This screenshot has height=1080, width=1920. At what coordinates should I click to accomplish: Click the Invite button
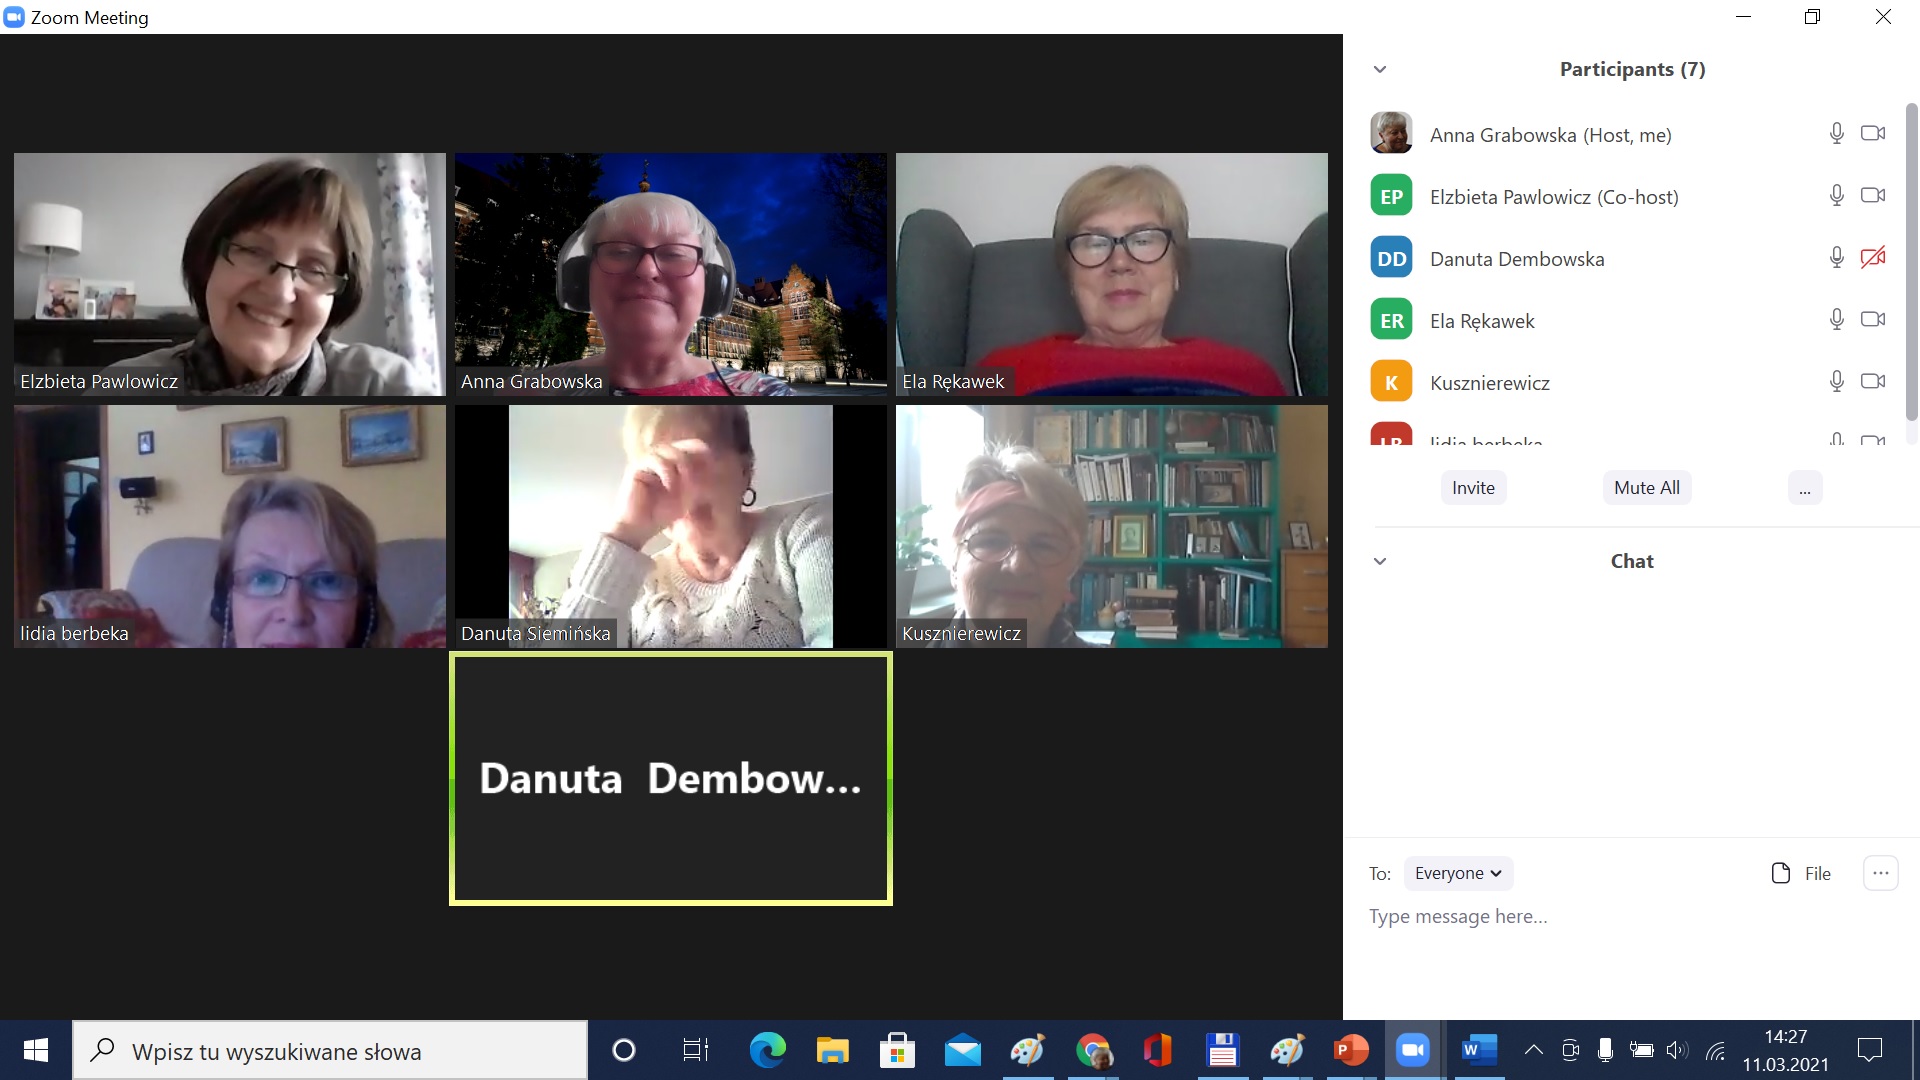click(x=1473, y=488)
